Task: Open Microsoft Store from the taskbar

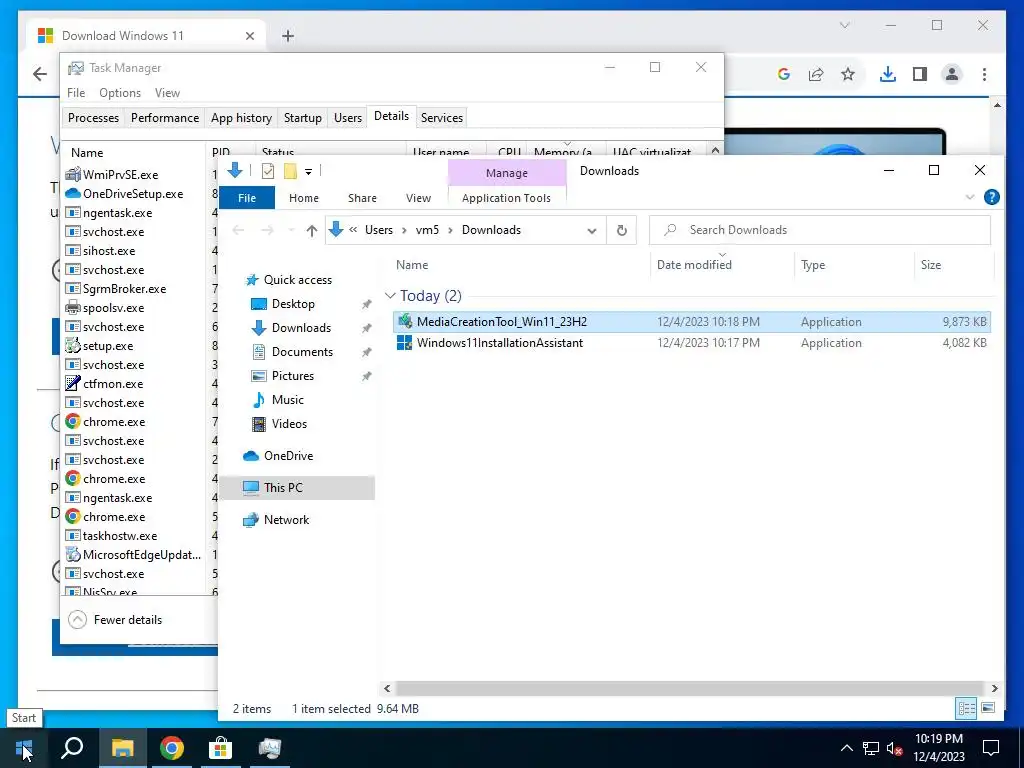Action: 221,748
